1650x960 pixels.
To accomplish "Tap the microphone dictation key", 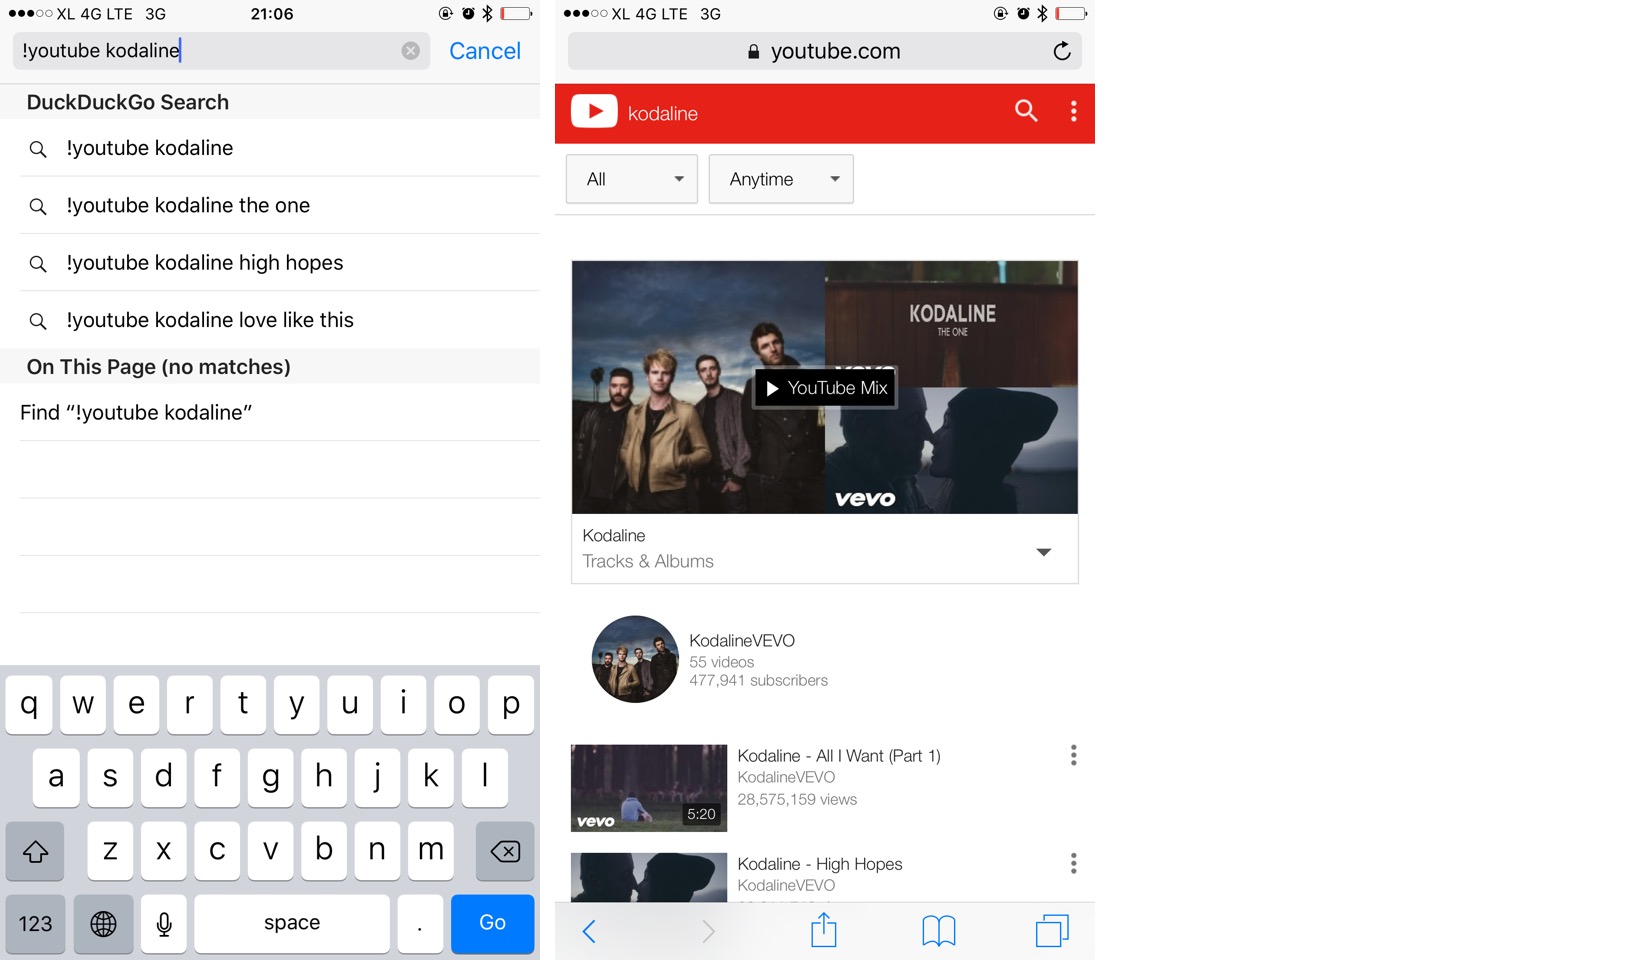I will coord(164,924).
